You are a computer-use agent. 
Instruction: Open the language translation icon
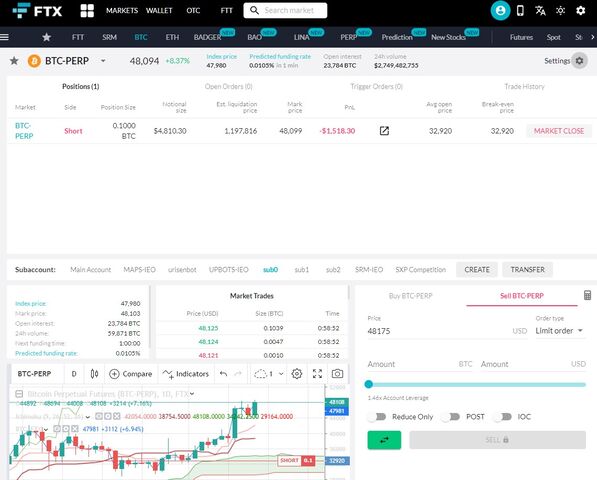tap(540, 10)
